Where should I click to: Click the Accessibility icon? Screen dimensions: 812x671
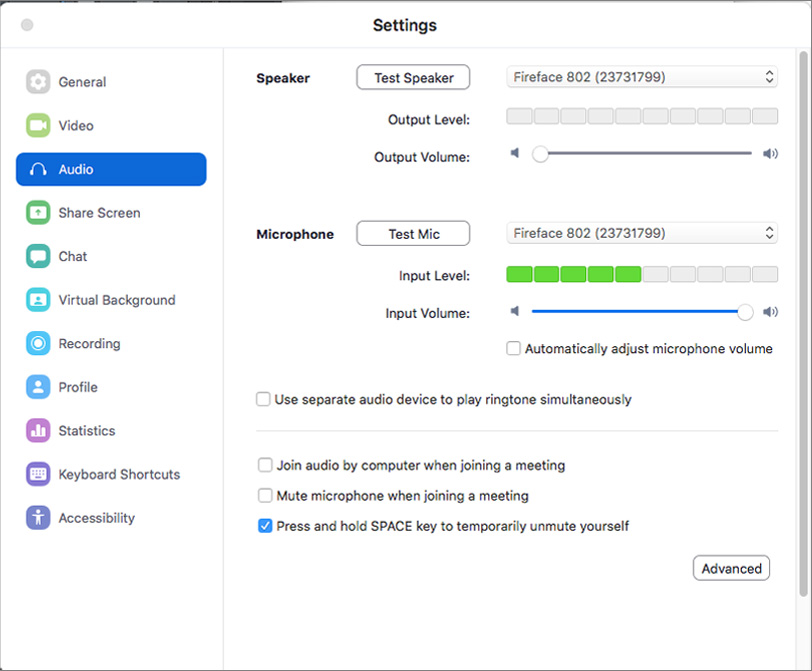(x=38, y=518)
